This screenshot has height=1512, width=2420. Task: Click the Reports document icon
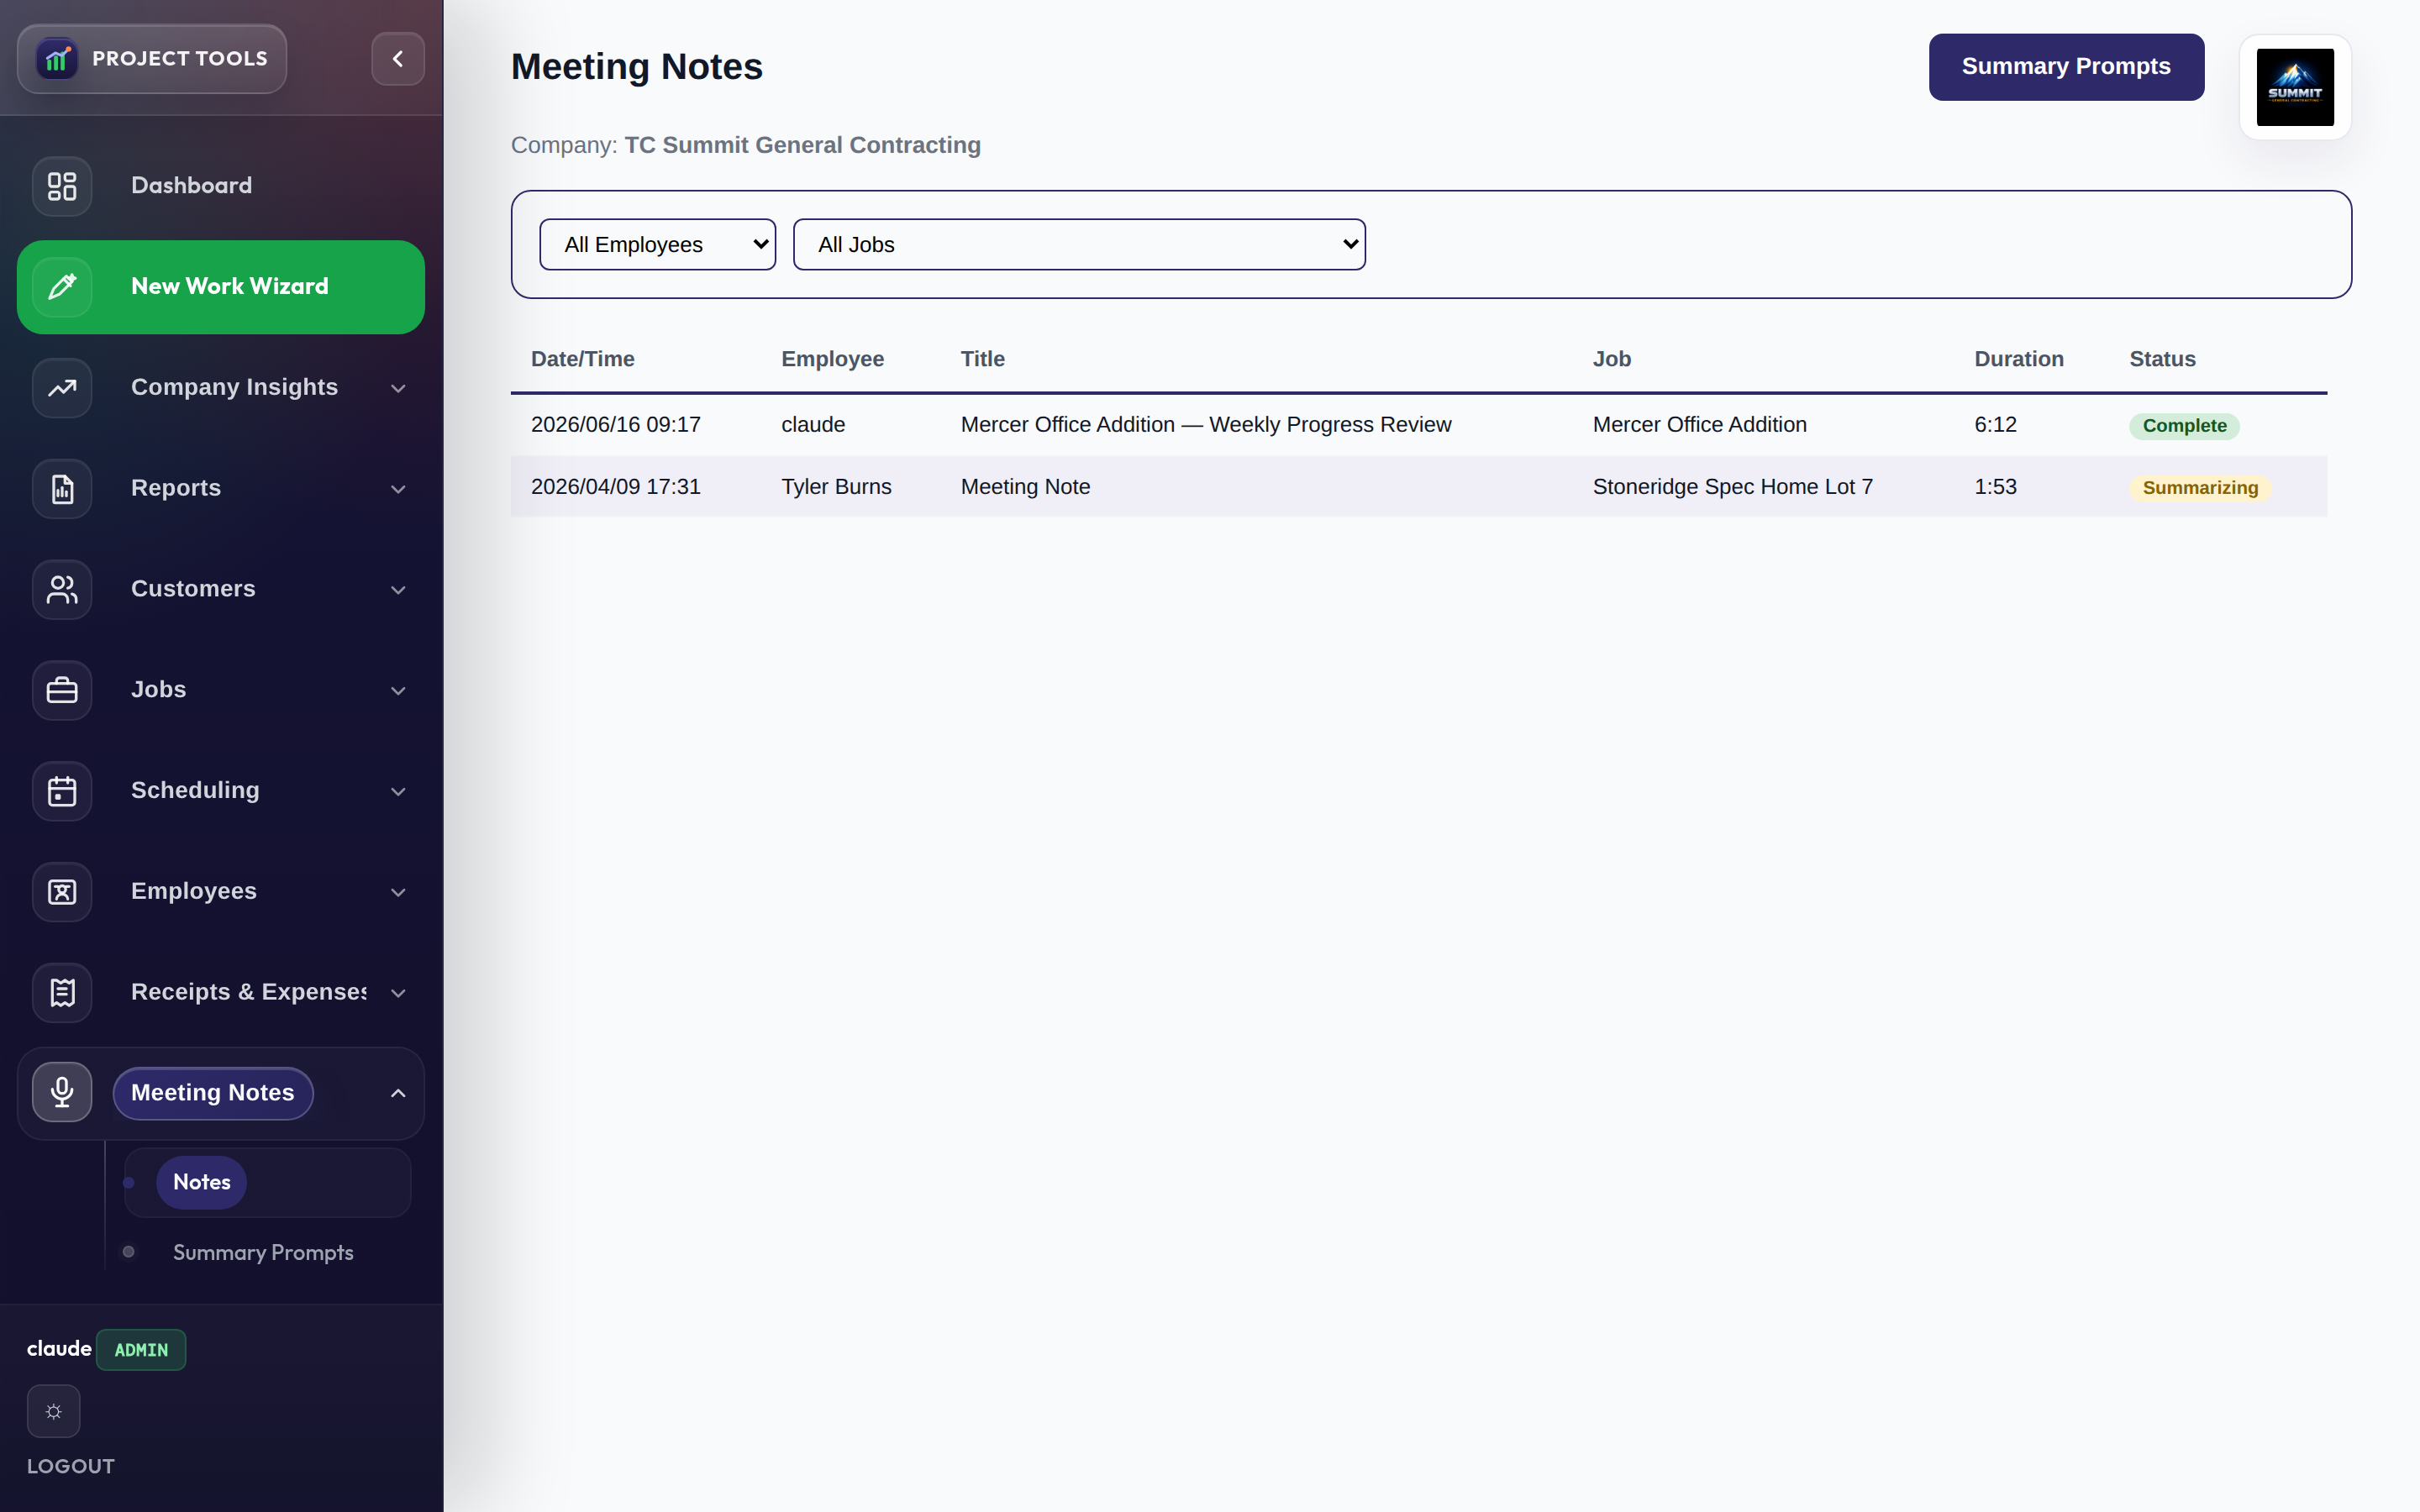coord(62,489)
